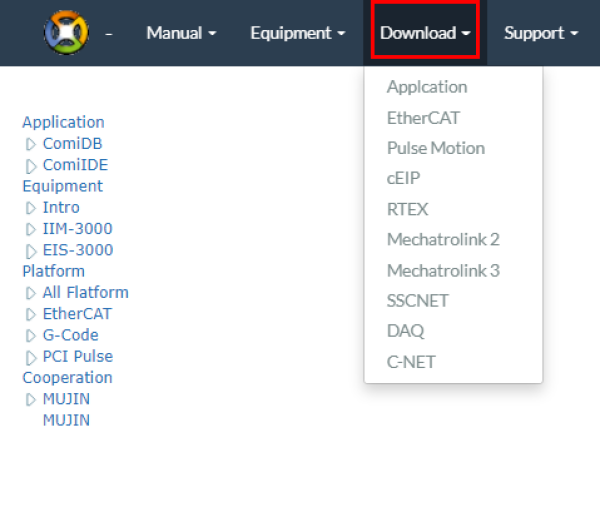Viewport: 600px width, 512px height.
Task: Open the Manual dropdown menu
Action: coord(181,33)
